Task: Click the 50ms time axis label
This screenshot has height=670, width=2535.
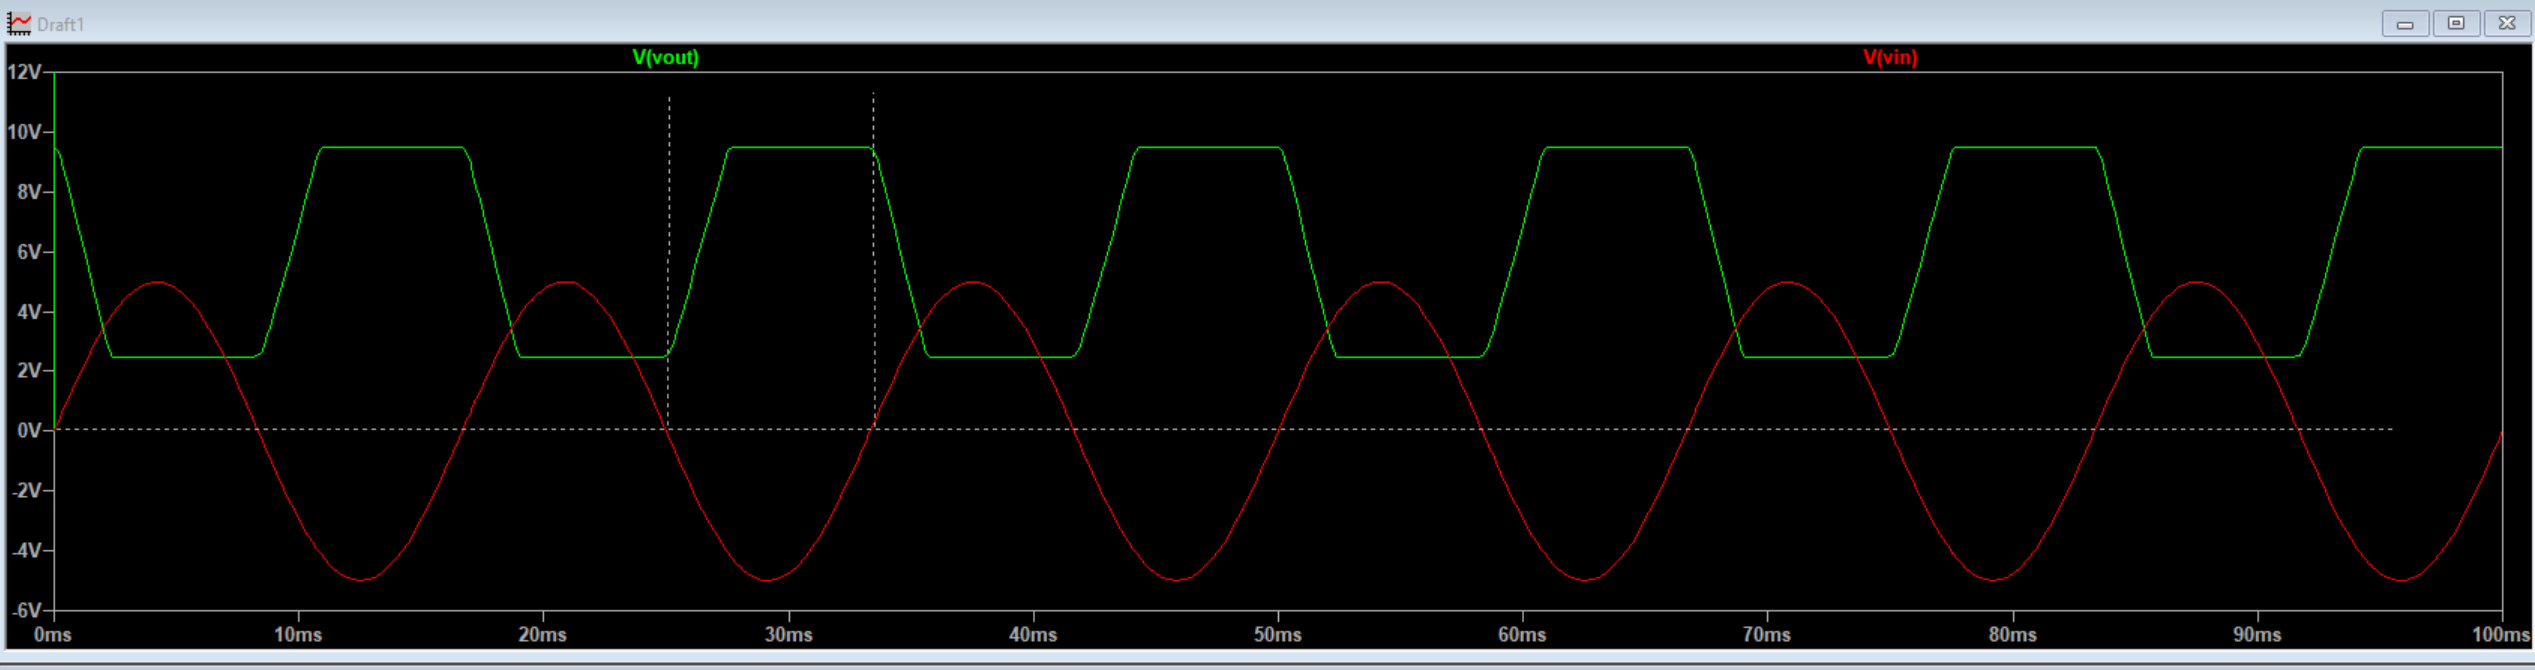Action: pyautogui.click(x=1278, y=635)
